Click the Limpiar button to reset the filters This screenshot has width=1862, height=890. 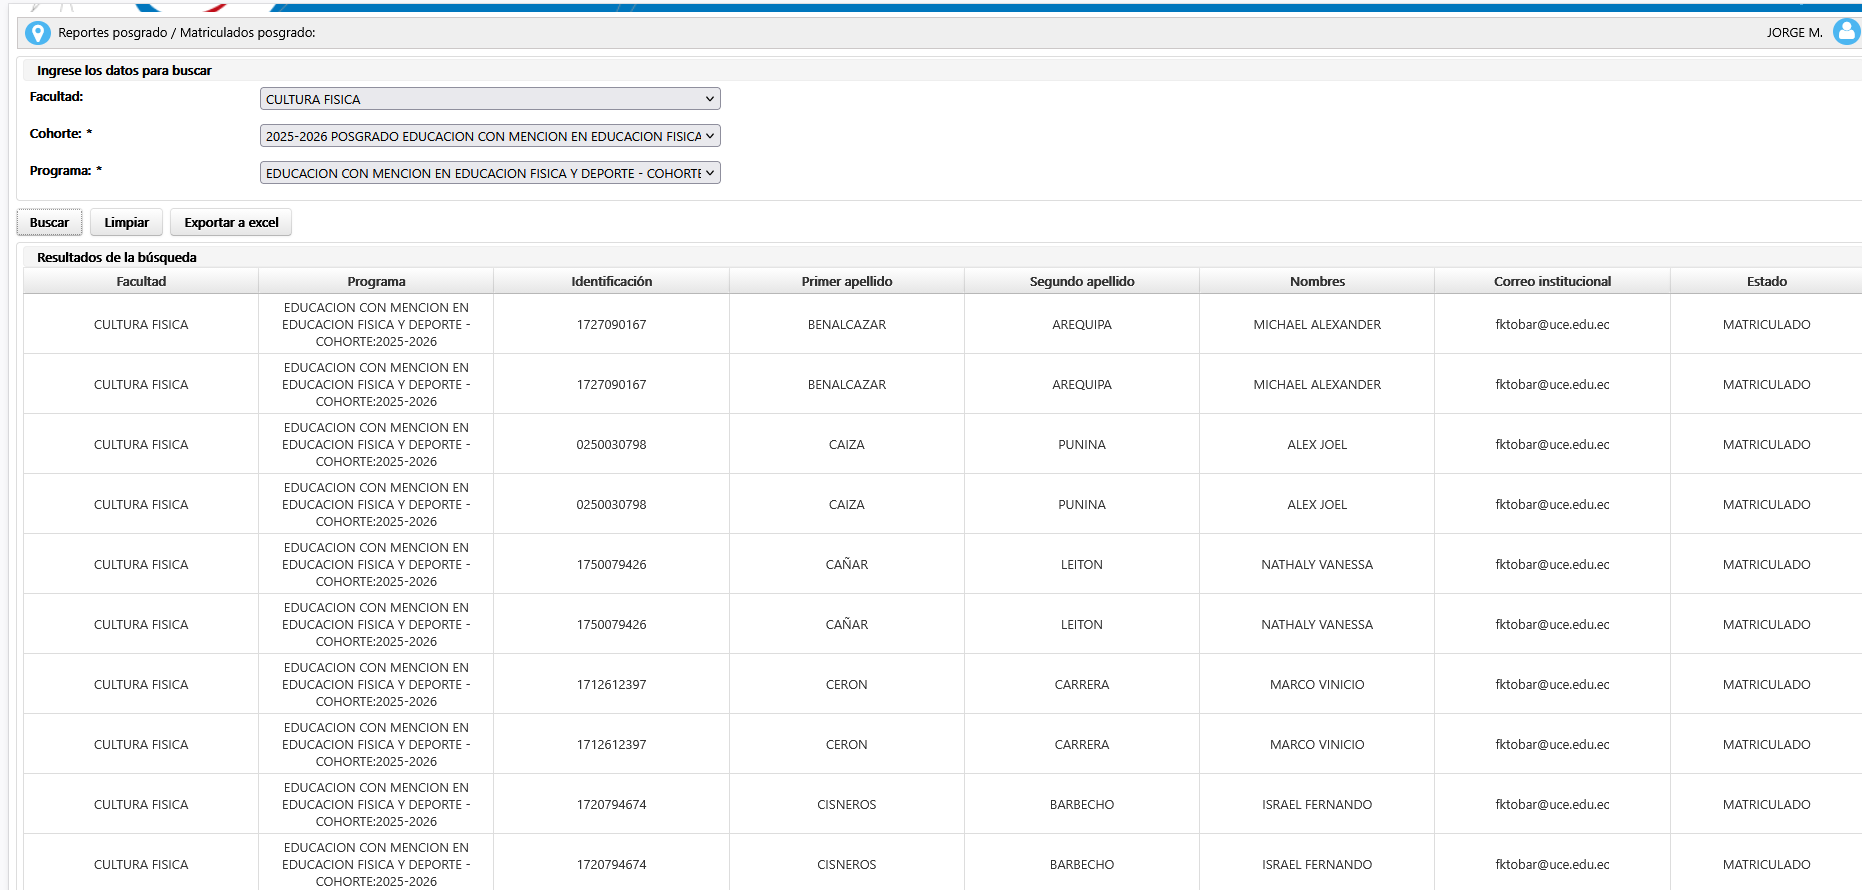click(x=126, y=222)
